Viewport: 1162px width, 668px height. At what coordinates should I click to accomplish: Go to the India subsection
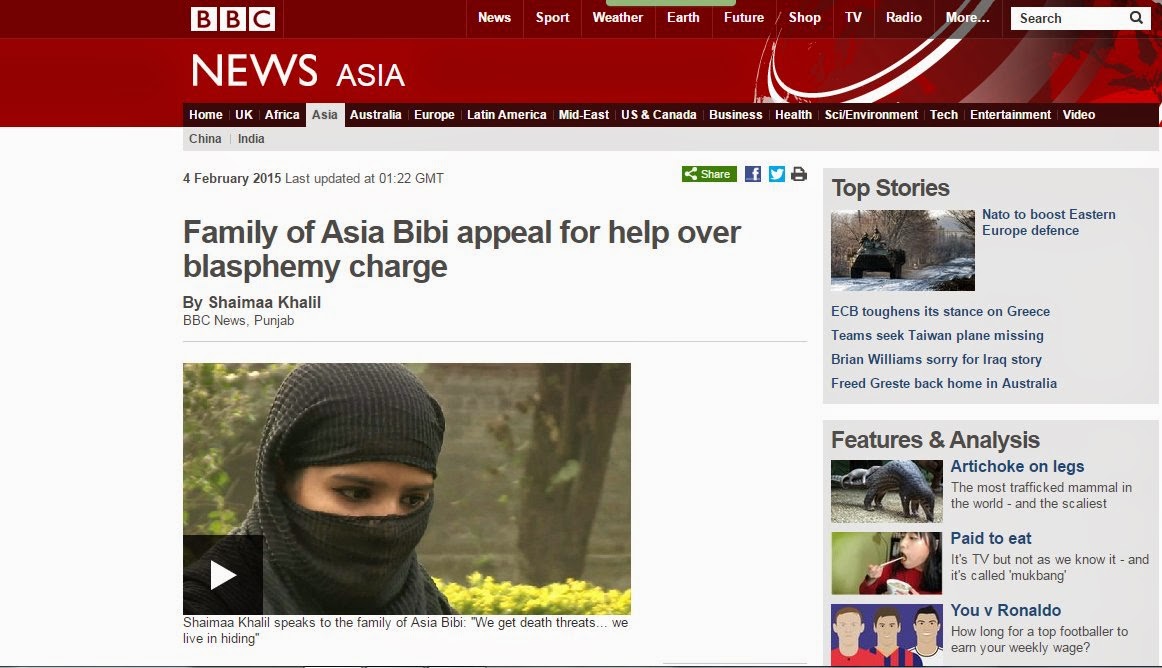click(x=251, y=139)
